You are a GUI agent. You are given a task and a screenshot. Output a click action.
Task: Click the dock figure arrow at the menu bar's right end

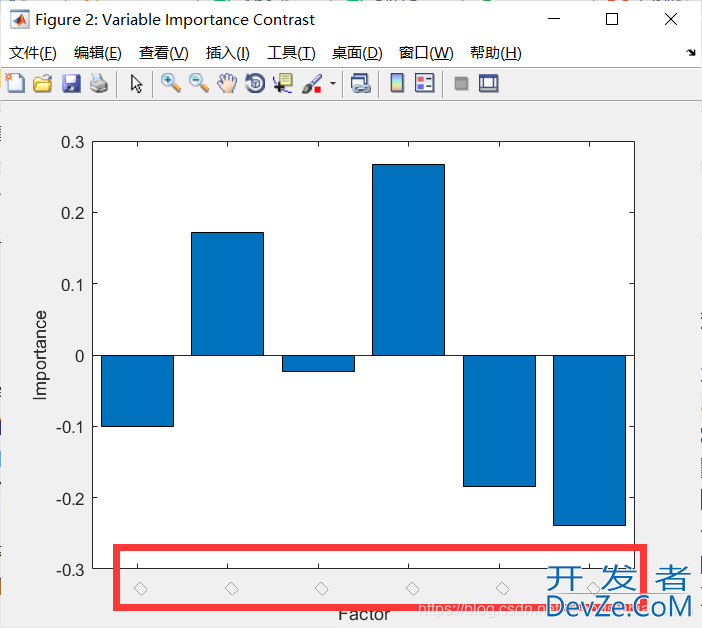click(691, 53)
